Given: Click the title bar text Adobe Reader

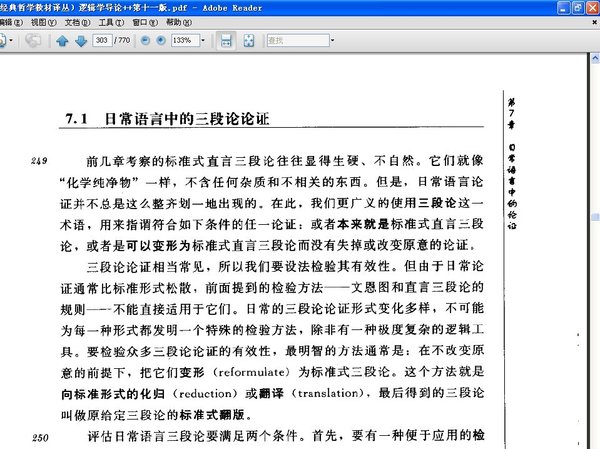Looking at the screenshot, I should [232, 8].
